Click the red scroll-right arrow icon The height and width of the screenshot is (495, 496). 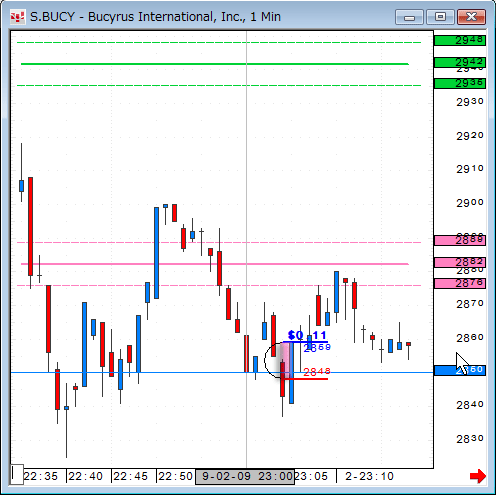click(x=478, y=476)
